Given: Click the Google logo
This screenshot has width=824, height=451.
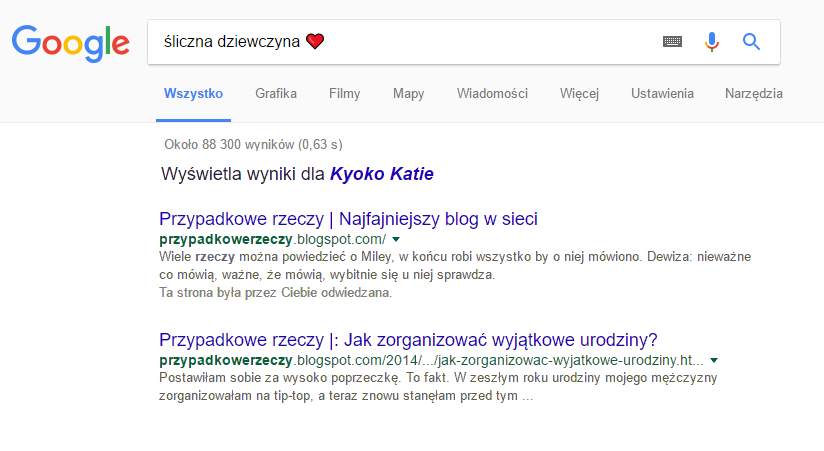Looking at the screenshot, I should (x=71, y=43).
